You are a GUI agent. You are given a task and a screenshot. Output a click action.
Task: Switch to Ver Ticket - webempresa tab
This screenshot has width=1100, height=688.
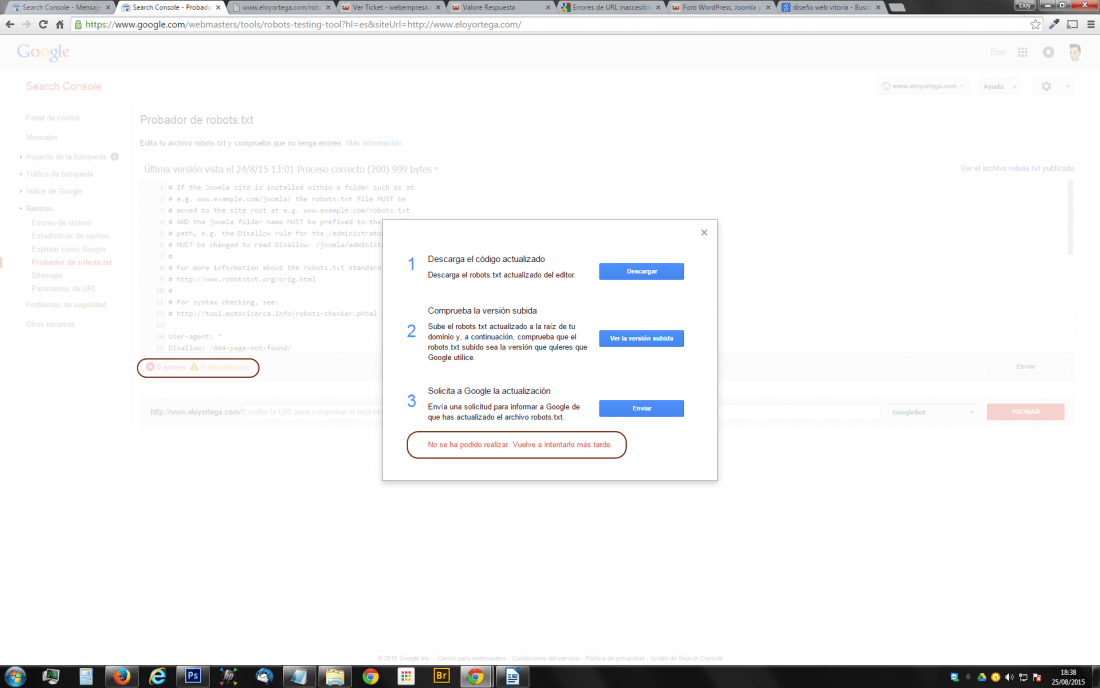pyautogui.click(x=390, y=7)
